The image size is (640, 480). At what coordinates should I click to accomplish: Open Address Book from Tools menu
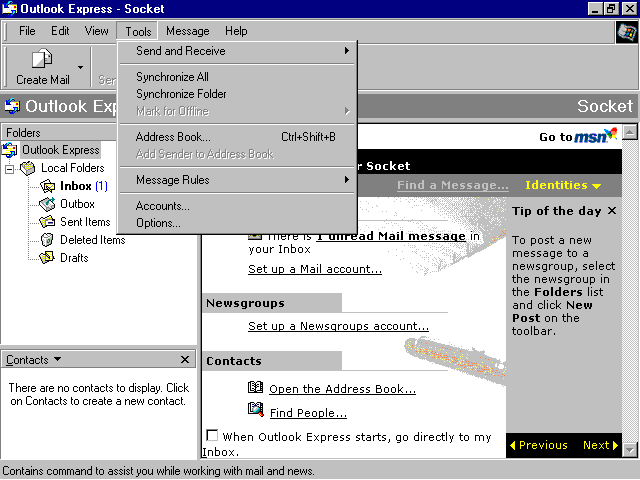[x=238, y=137]
